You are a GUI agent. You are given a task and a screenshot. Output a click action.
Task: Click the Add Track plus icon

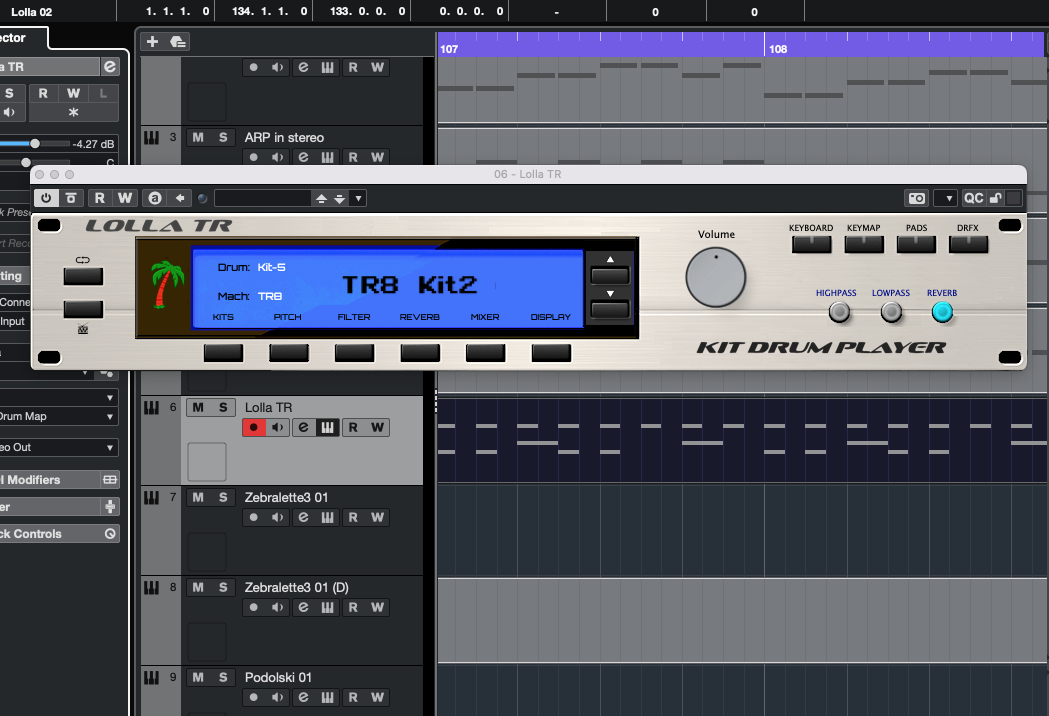click(x=153, y=41)
